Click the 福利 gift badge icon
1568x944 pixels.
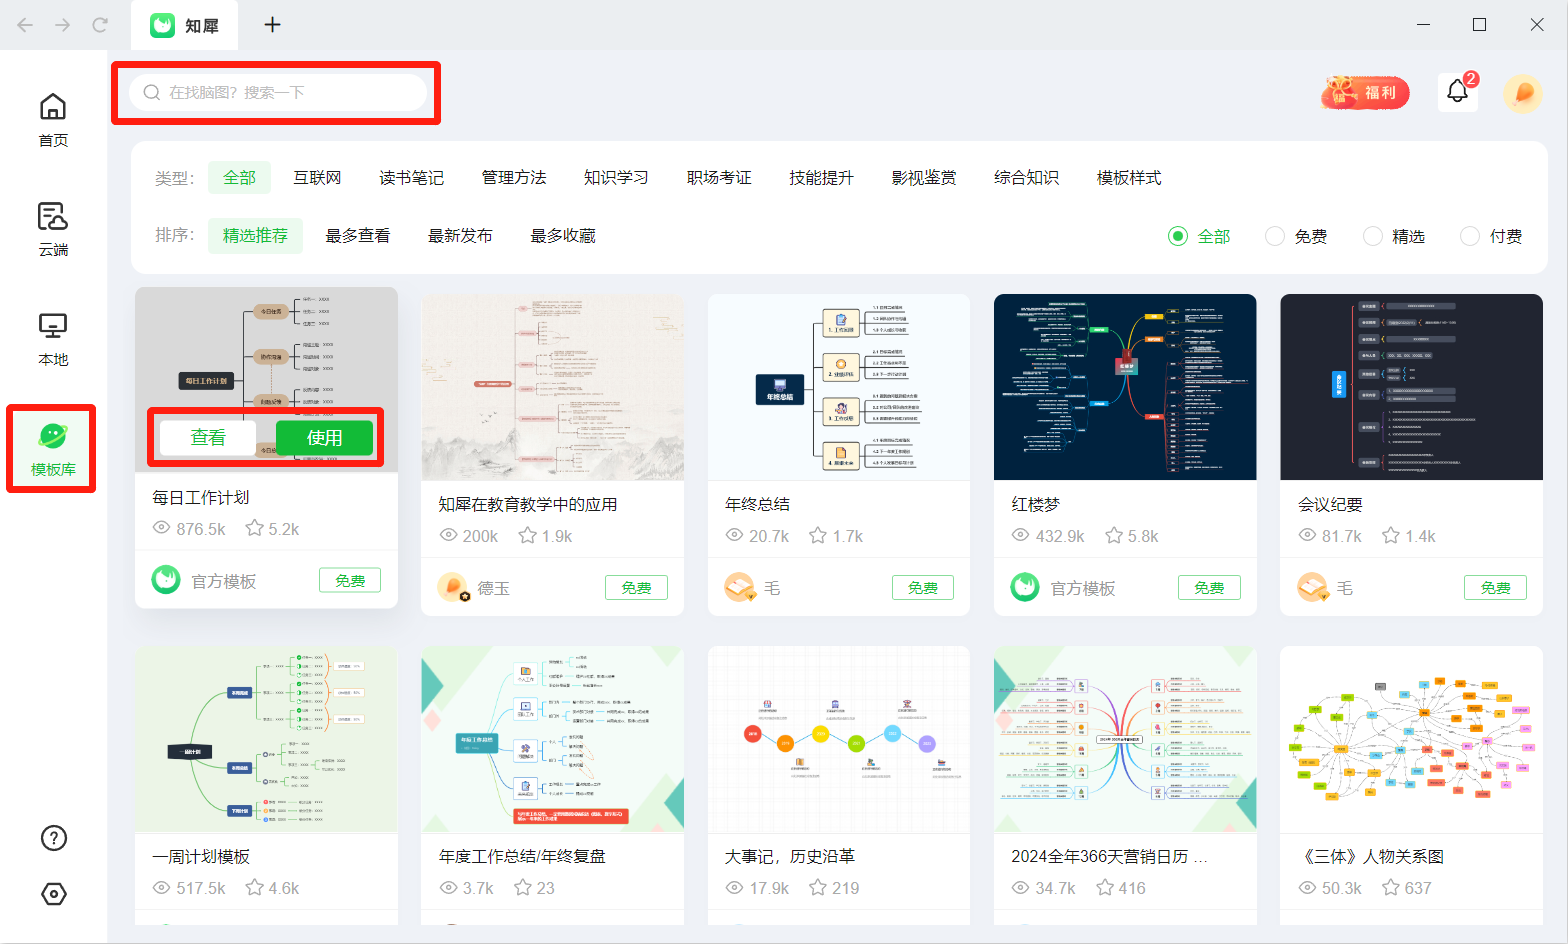pos(1365,93)
